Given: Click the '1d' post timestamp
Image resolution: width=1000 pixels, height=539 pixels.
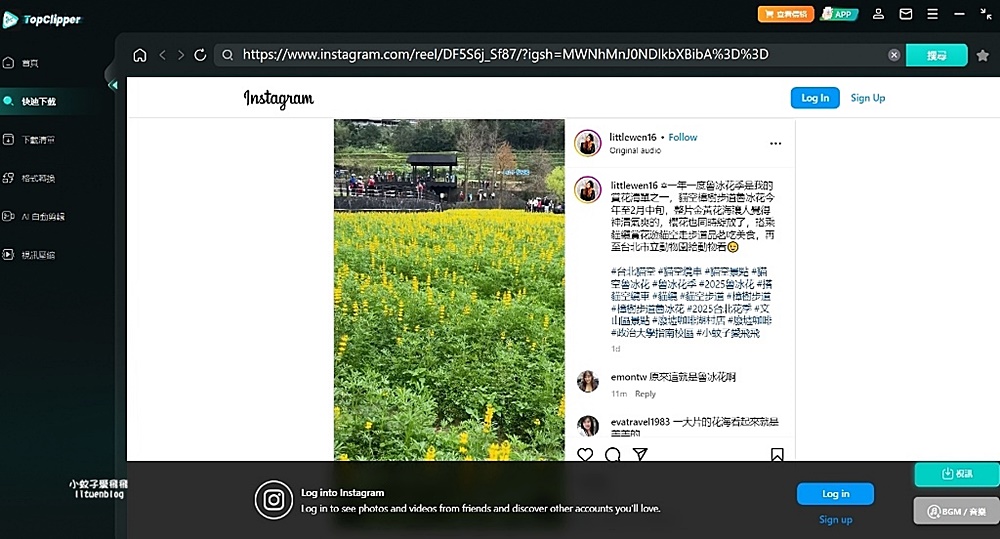Looking at the screenshot, I should click(x=615, y=349).
